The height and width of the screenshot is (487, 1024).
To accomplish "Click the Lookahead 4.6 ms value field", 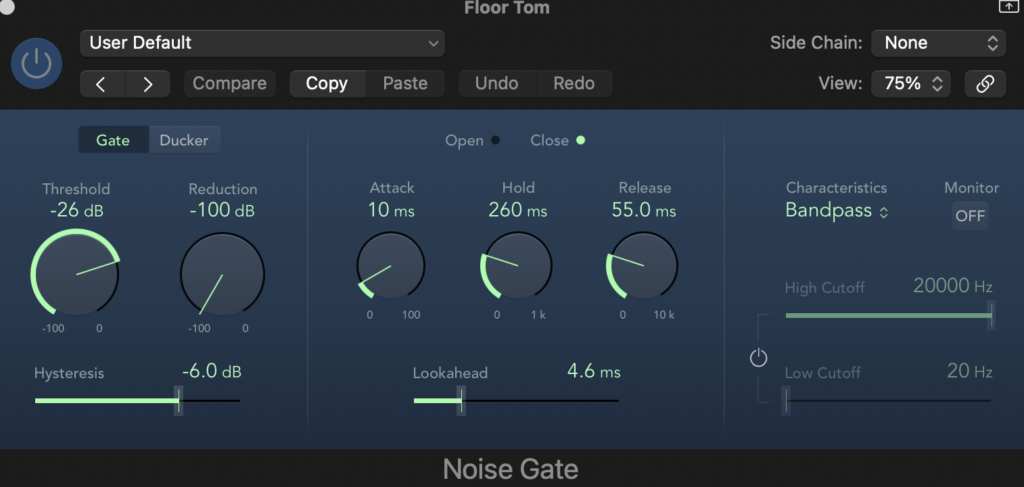I will (x=593, y=372).
